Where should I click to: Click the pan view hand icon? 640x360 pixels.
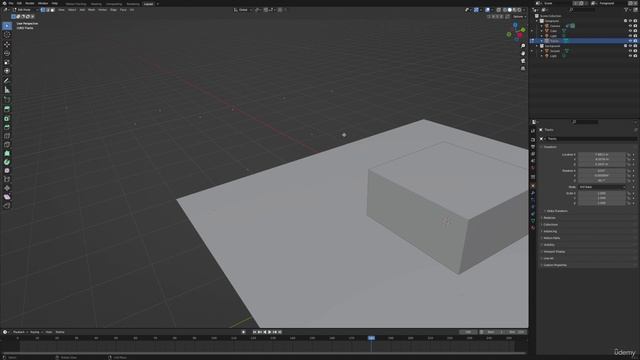[x=523, y=53]
